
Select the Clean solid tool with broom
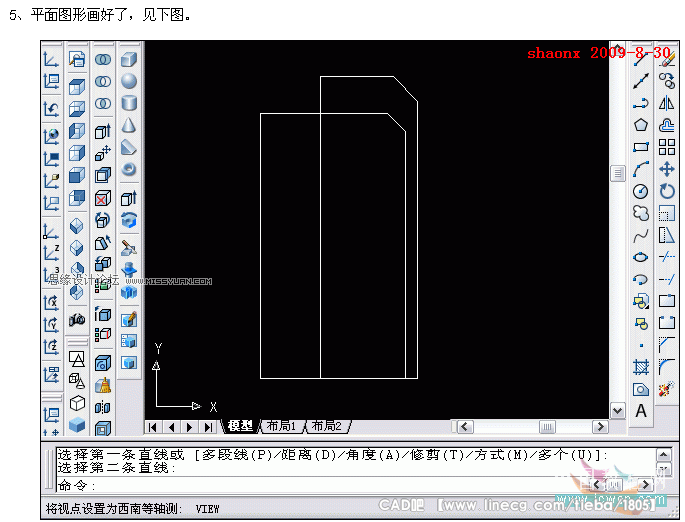(x=103, y=385)
